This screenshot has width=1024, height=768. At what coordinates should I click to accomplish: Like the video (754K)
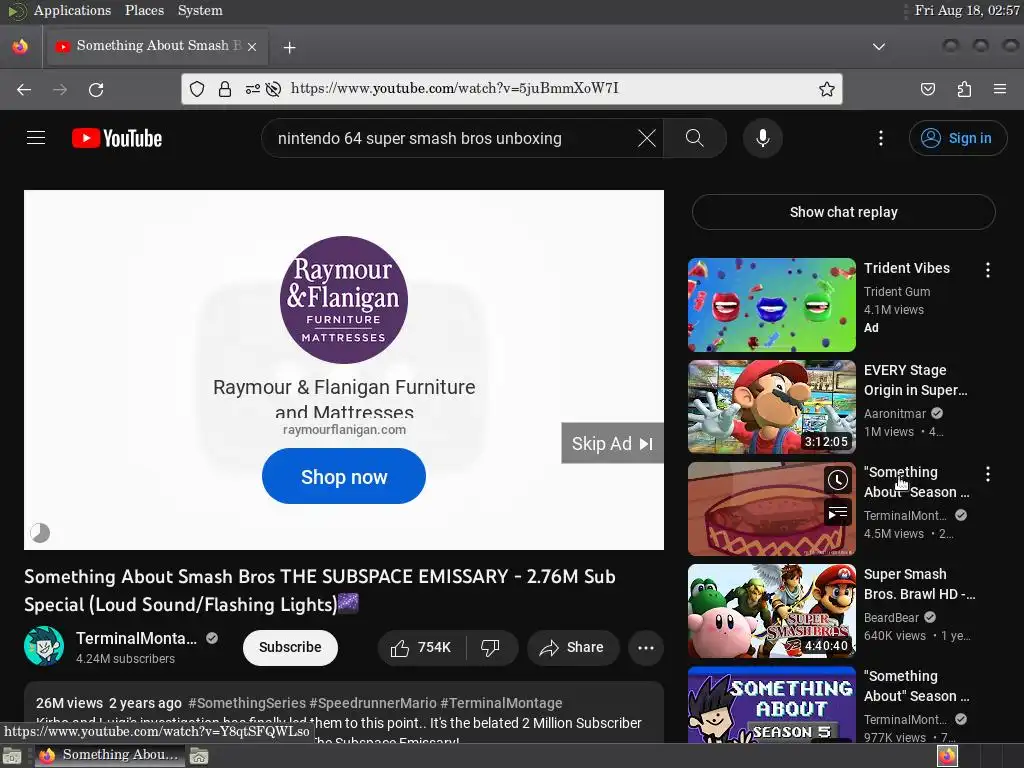click(x=421, y=647)
